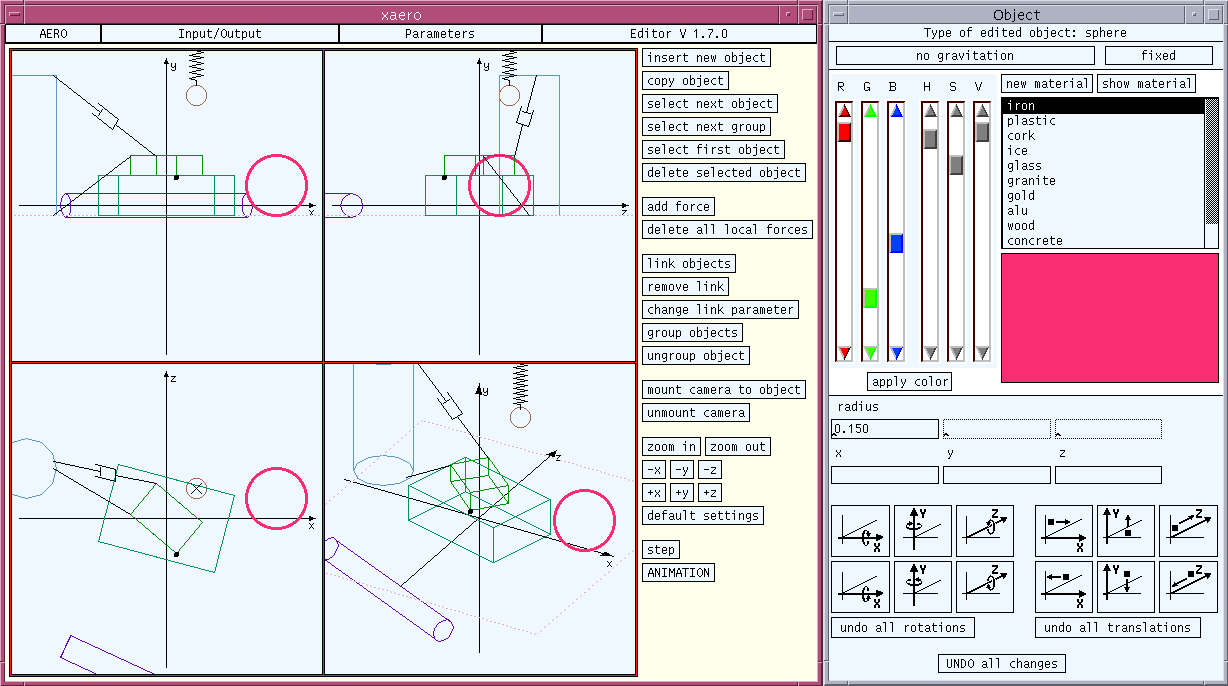Pick 'wood' material from the list

tap(1021, 226)
